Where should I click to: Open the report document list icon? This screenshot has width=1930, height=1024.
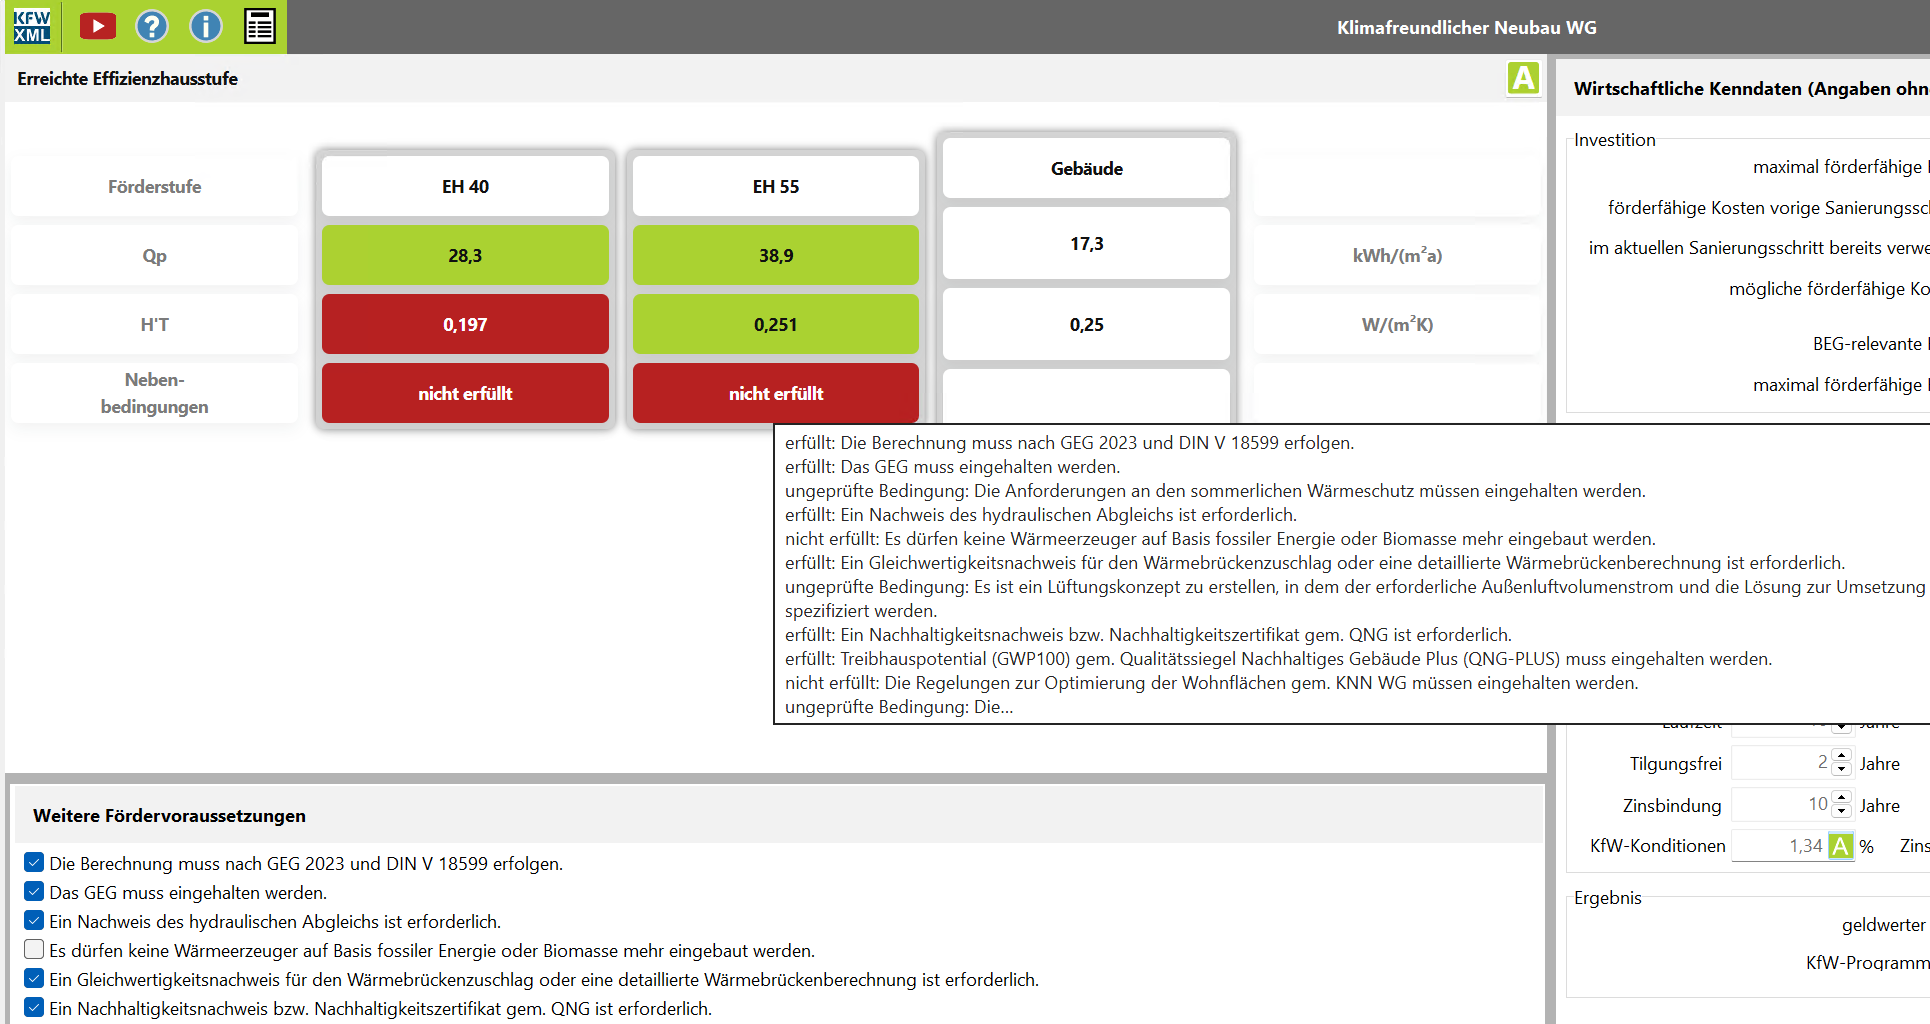(x=260, y=26)
